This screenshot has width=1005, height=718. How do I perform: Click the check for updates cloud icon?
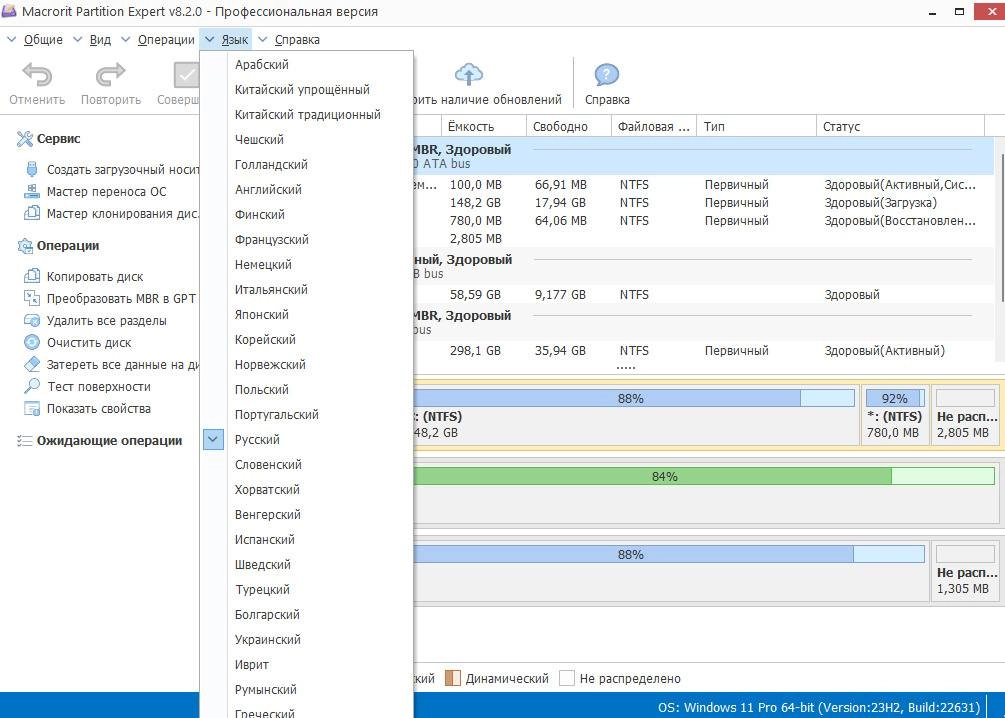(469, 74)
